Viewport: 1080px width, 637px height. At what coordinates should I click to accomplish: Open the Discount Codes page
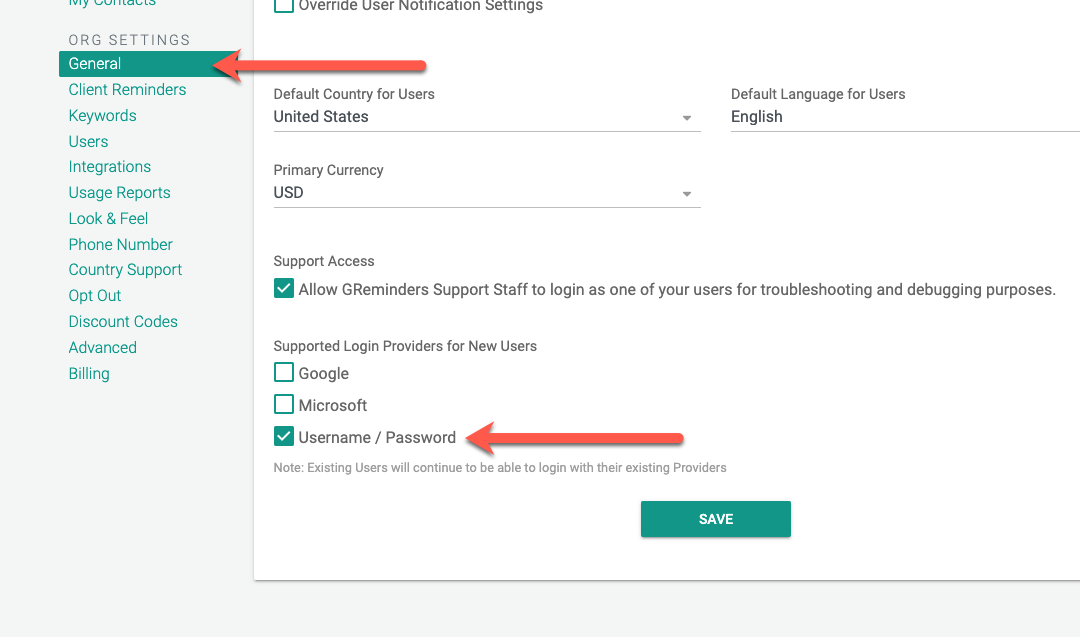[x=123, y=321]
